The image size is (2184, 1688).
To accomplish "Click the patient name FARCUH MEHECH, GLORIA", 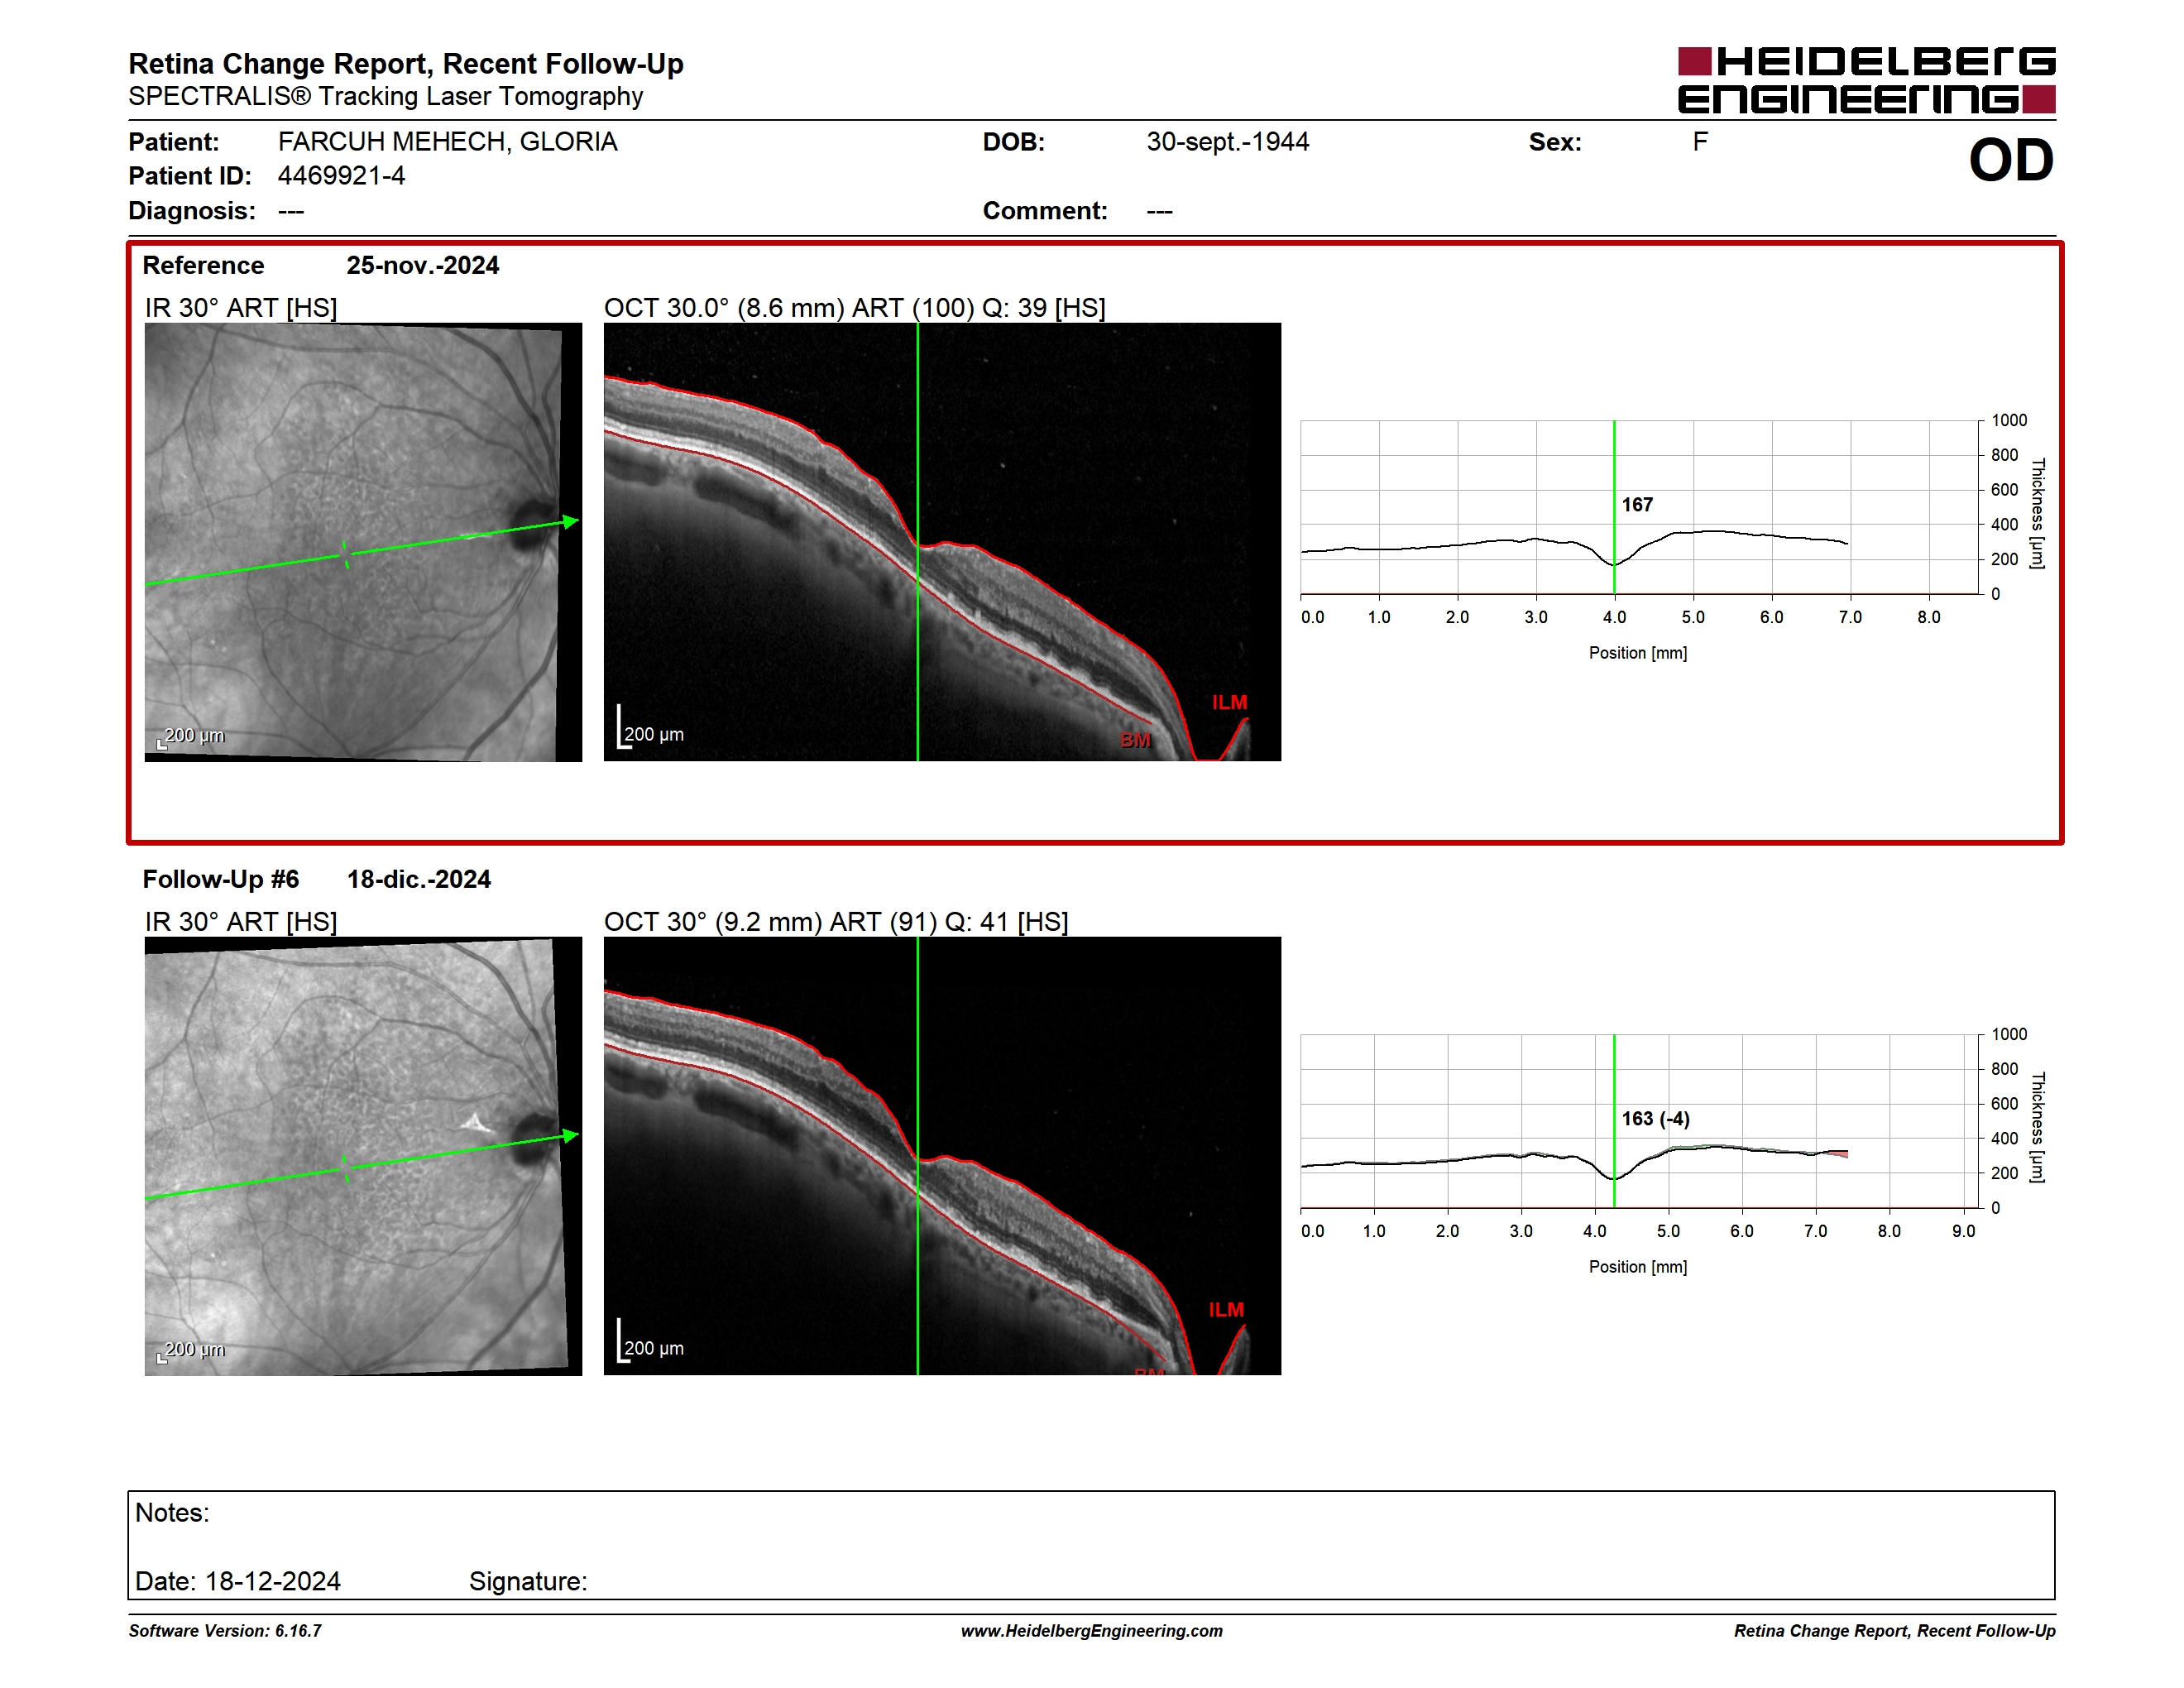I will tap(448, 142).
